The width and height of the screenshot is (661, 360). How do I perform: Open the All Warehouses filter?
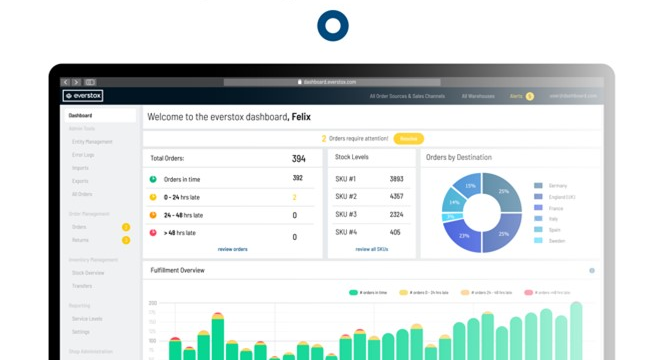pyautogui.click(x=478, y=97)
